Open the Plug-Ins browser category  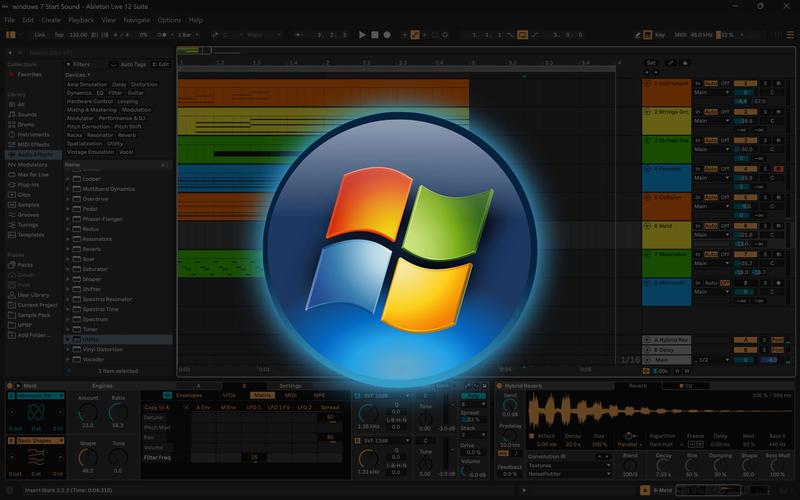(29, 184)
